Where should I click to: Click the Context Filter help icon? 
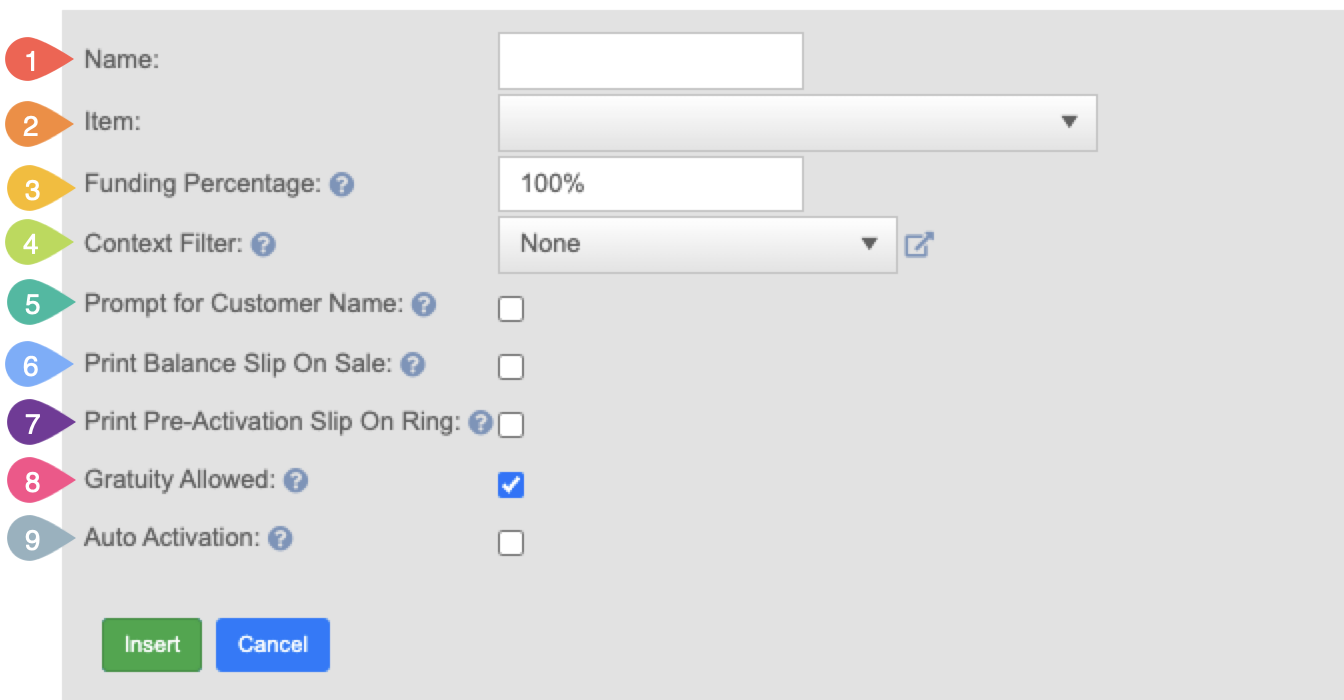[264, 244]
